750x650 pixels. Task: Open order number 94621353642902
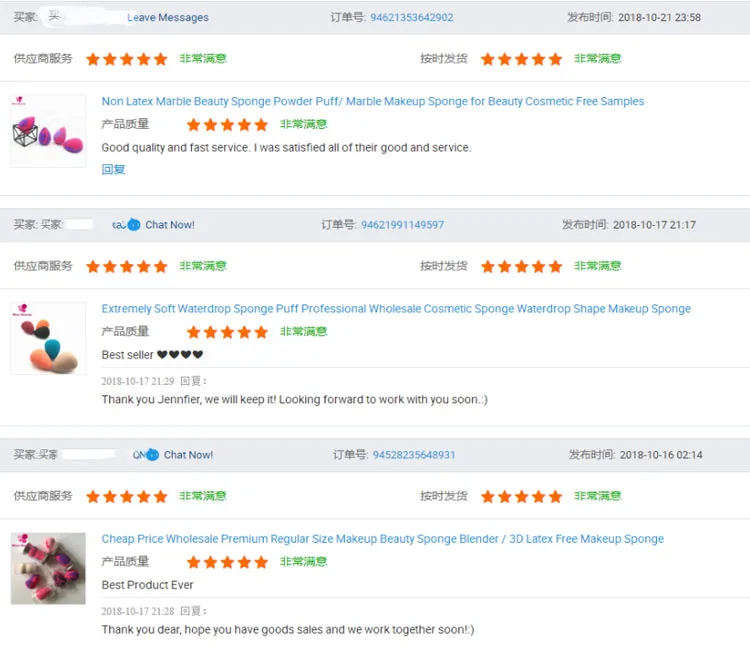[412, 18]
